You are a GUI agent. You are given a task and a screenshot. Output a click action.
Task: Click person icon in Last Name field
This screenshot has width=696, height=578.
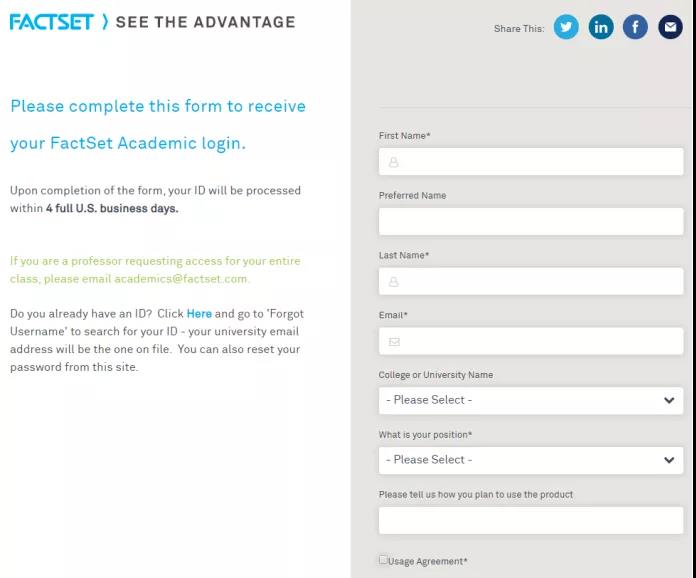click(394, 281)
